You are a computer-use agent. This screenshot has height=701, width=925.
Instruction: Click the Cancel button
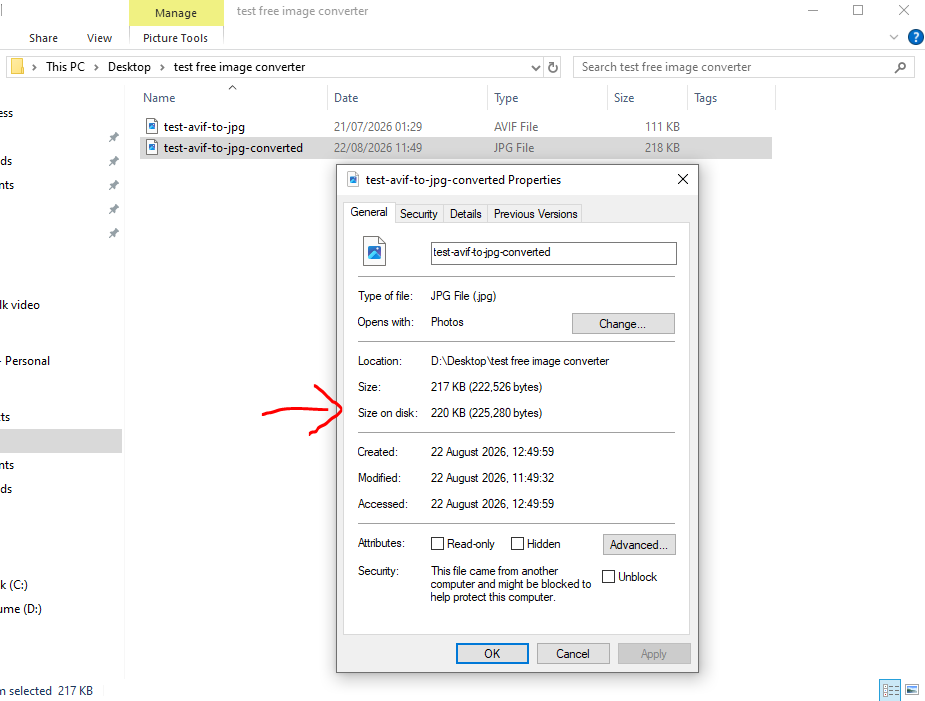tap(573, 653)
